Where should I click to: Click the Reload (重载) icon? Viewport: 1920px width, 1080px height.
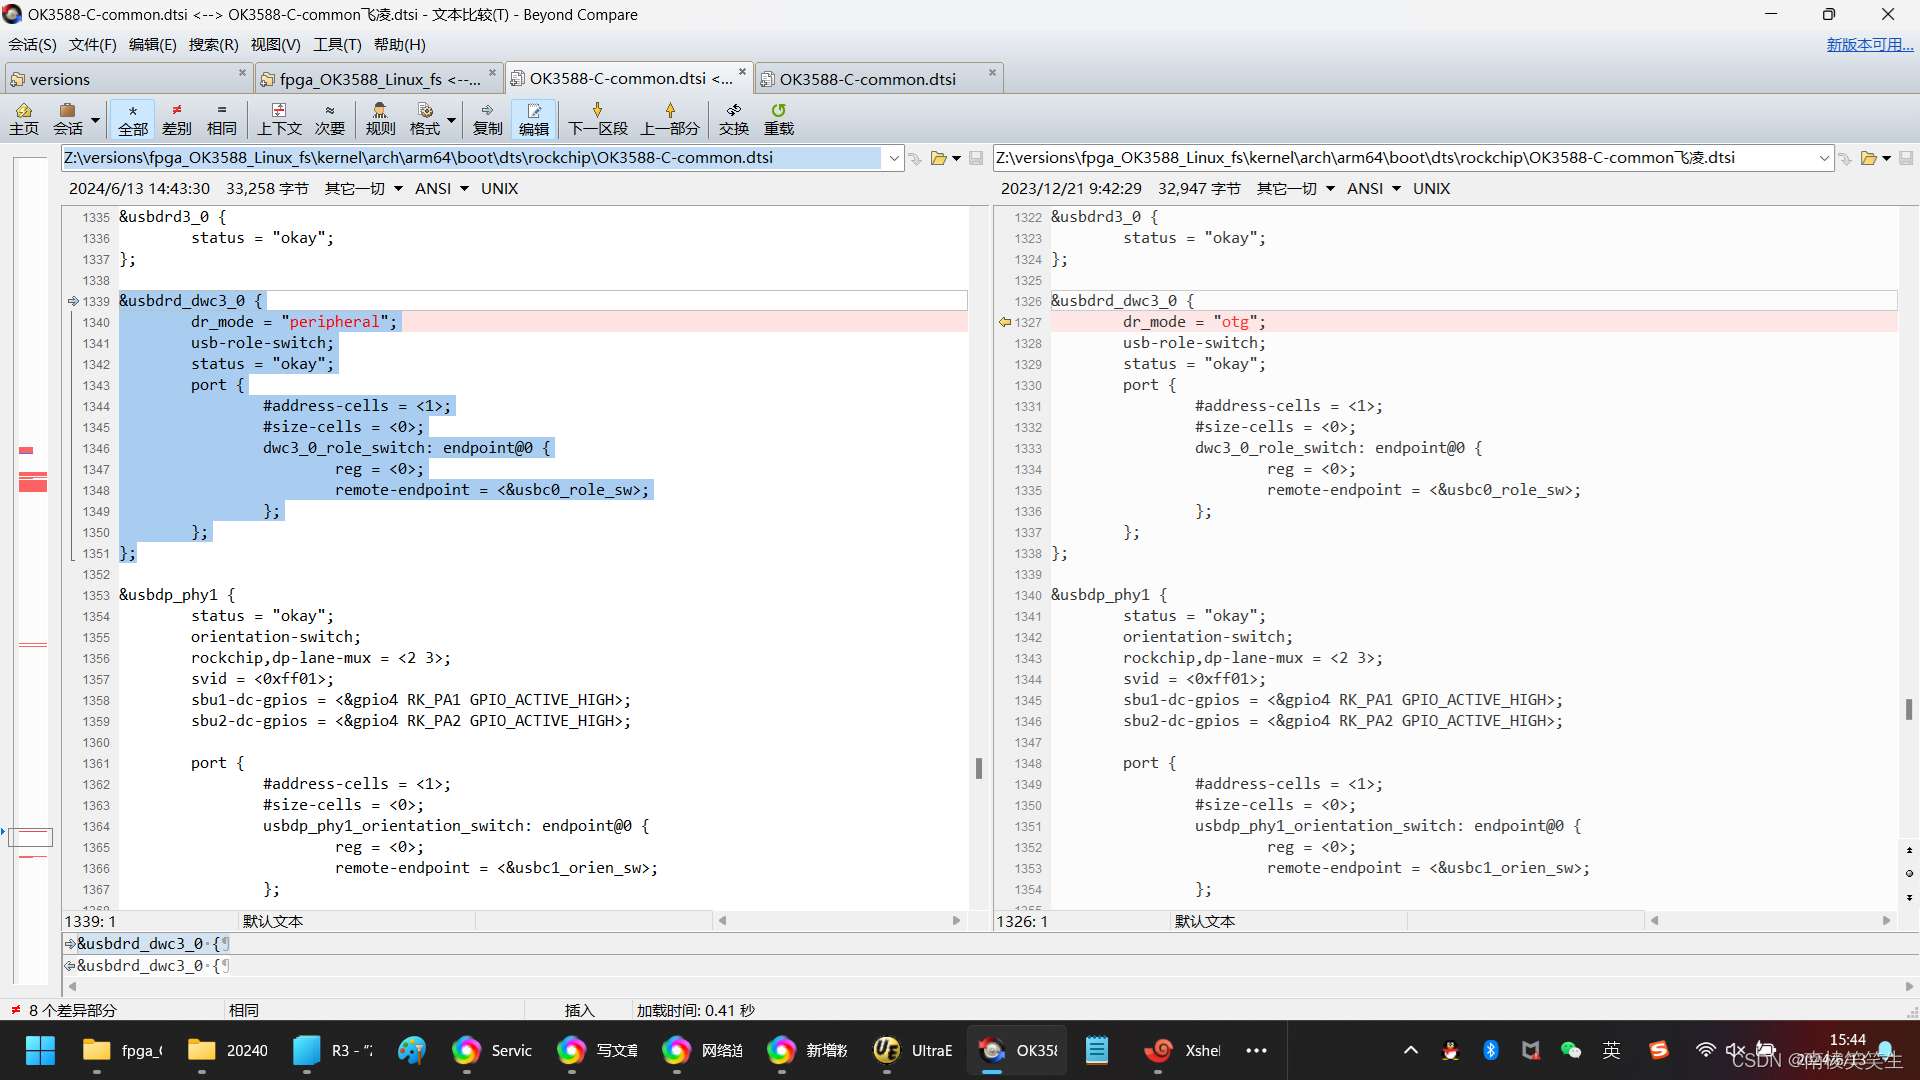[x=778, y=118]
